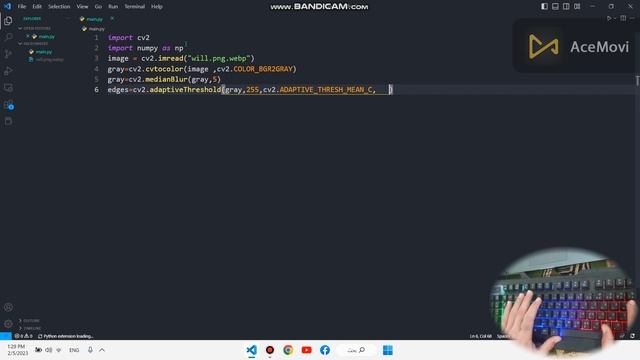
Task: Open the Run menu
Action: (x=113, y=7)
